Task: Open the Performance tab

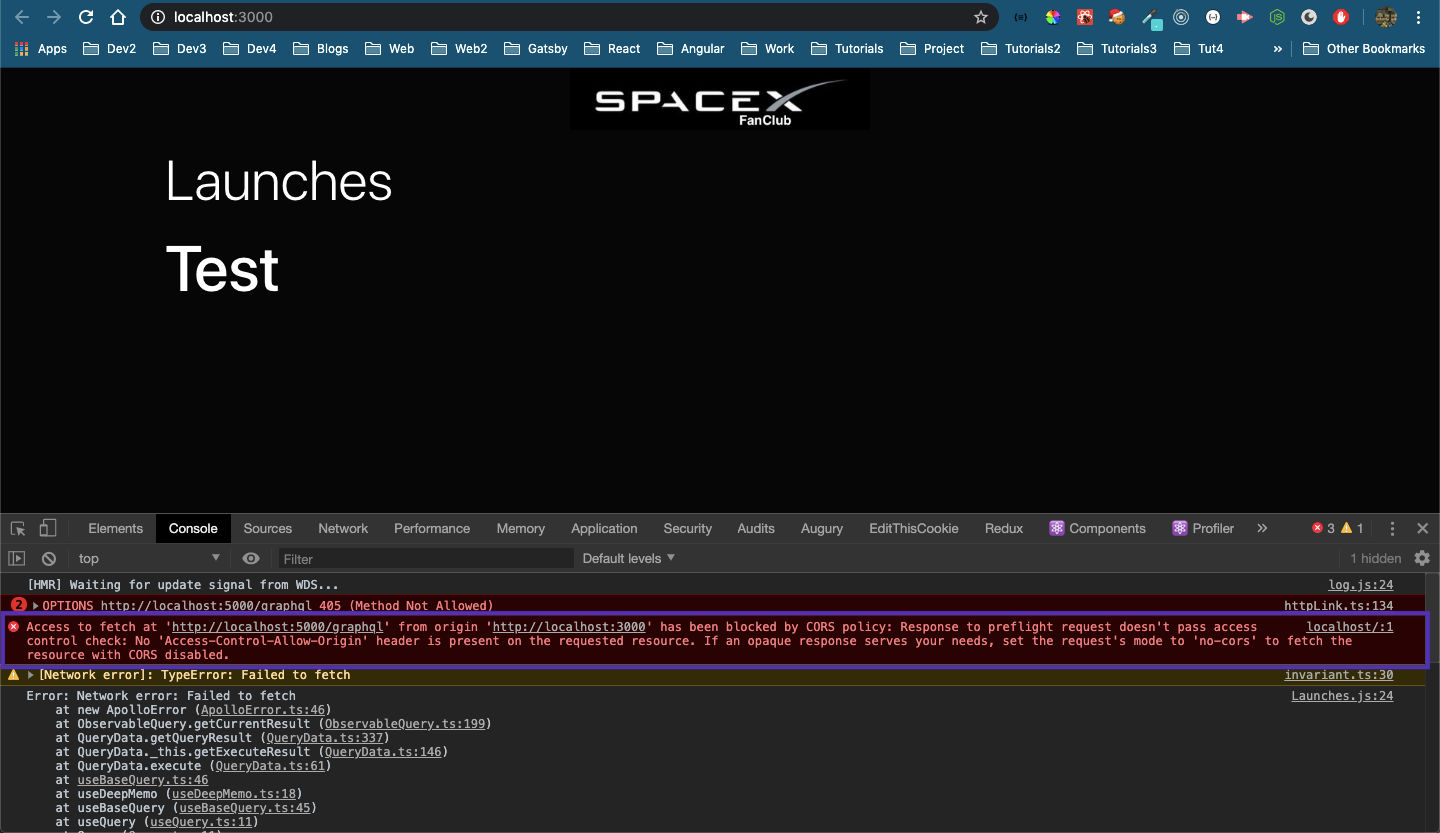Action: (432, 528)
